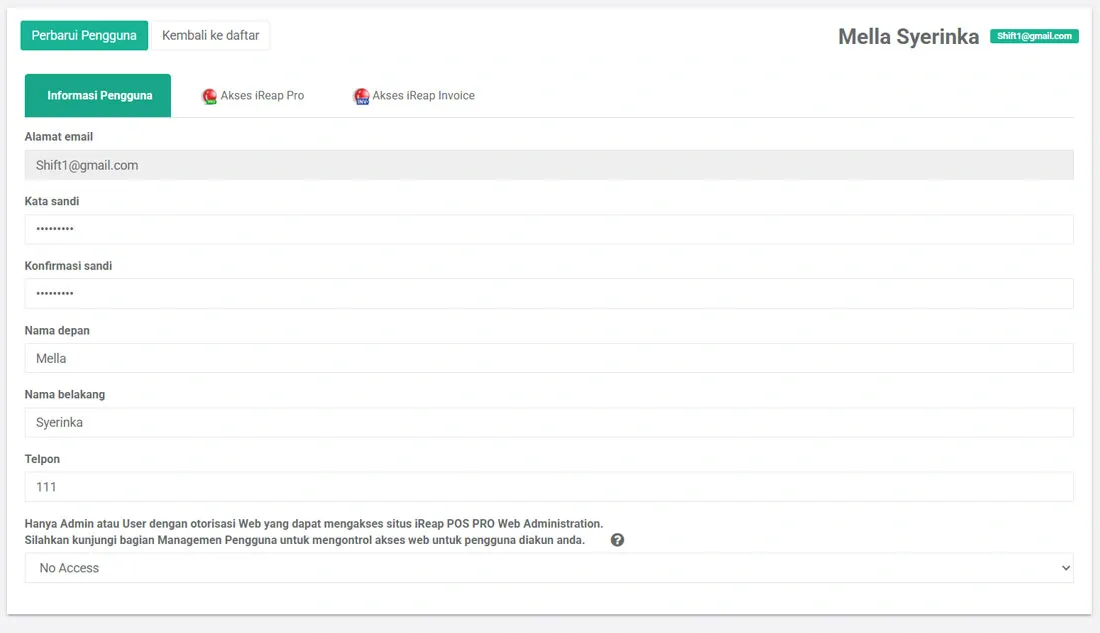The image size is (1100, 633).
Task: Click the Kata sandi password field
Action: point(548,229)
